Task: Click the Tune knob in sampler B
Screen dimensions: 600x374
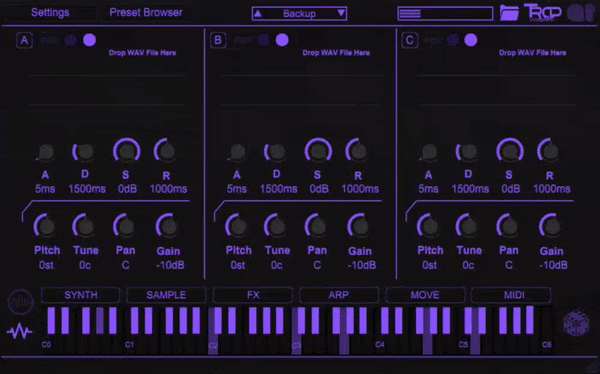Action: click(277, 226)
